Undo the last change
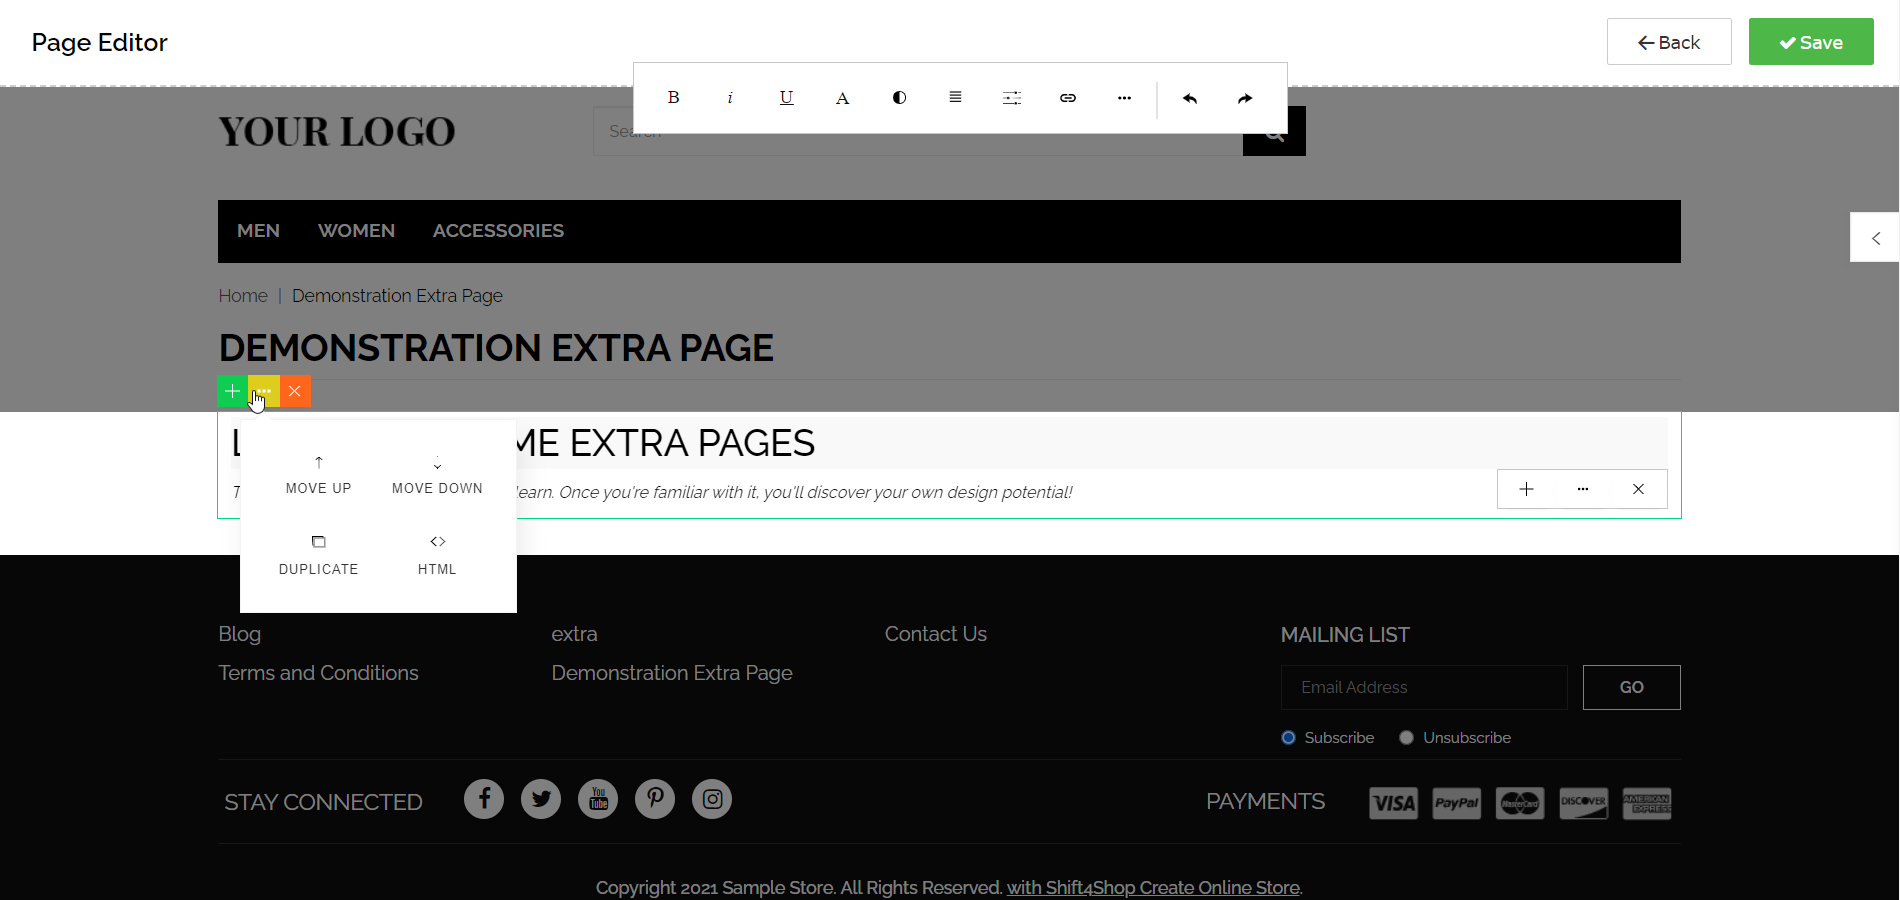The width and height of the screenshot is (1900, 900). point(1189,97)
